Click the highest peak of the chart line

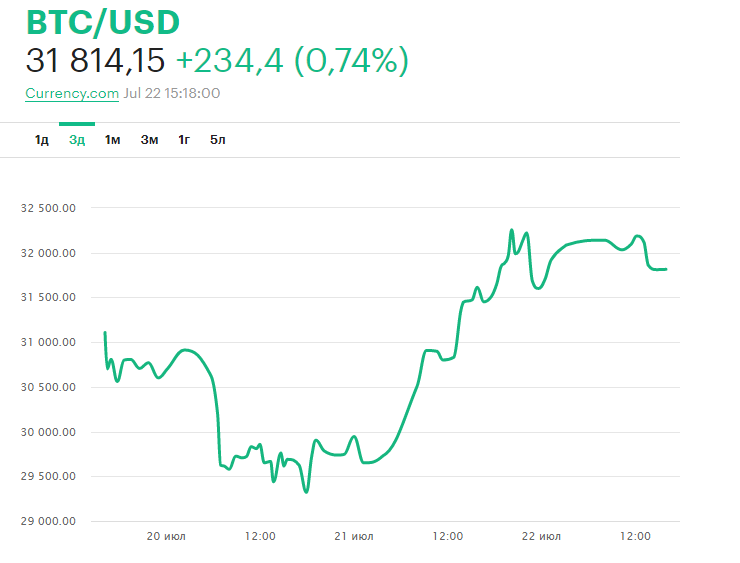coord(512,230)
